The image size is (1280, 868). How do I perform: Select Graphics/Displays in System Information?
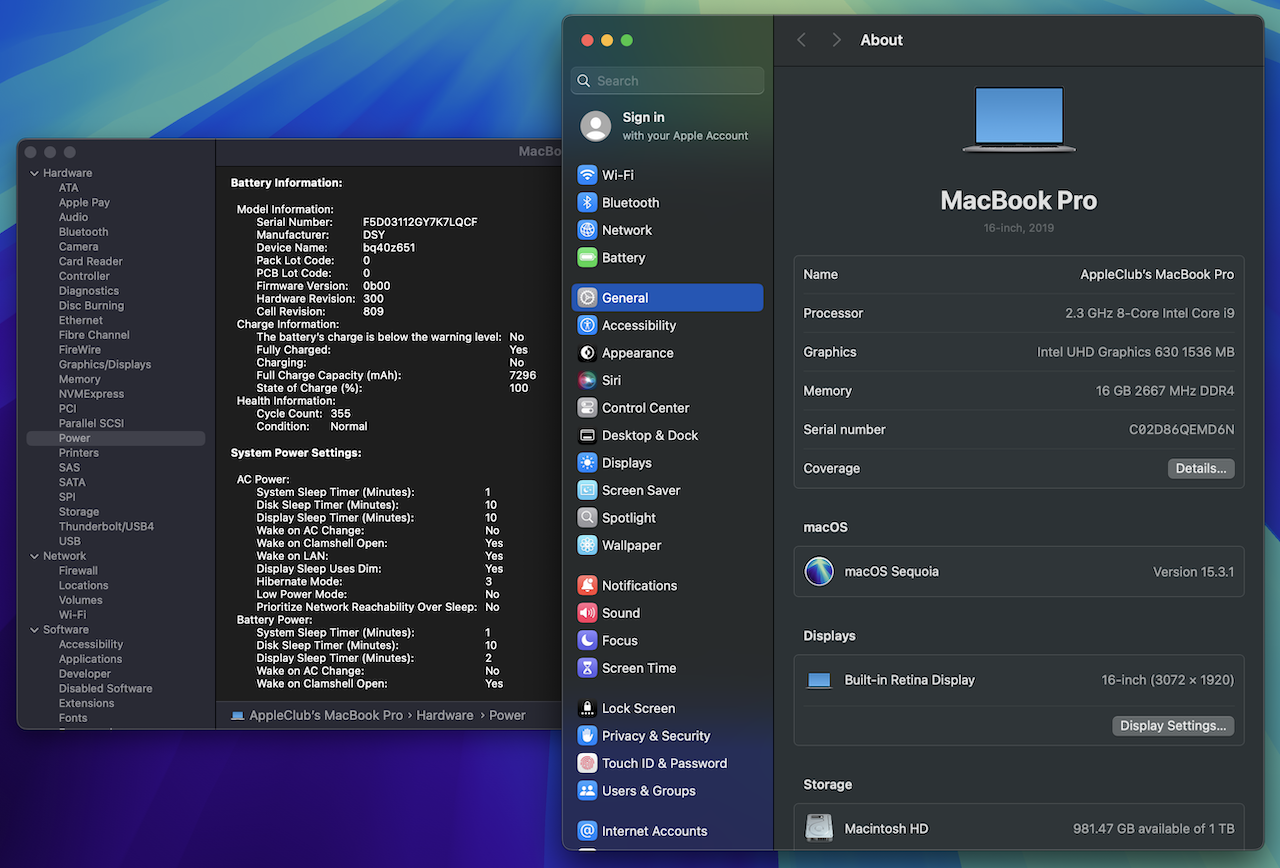coord(105,365)
